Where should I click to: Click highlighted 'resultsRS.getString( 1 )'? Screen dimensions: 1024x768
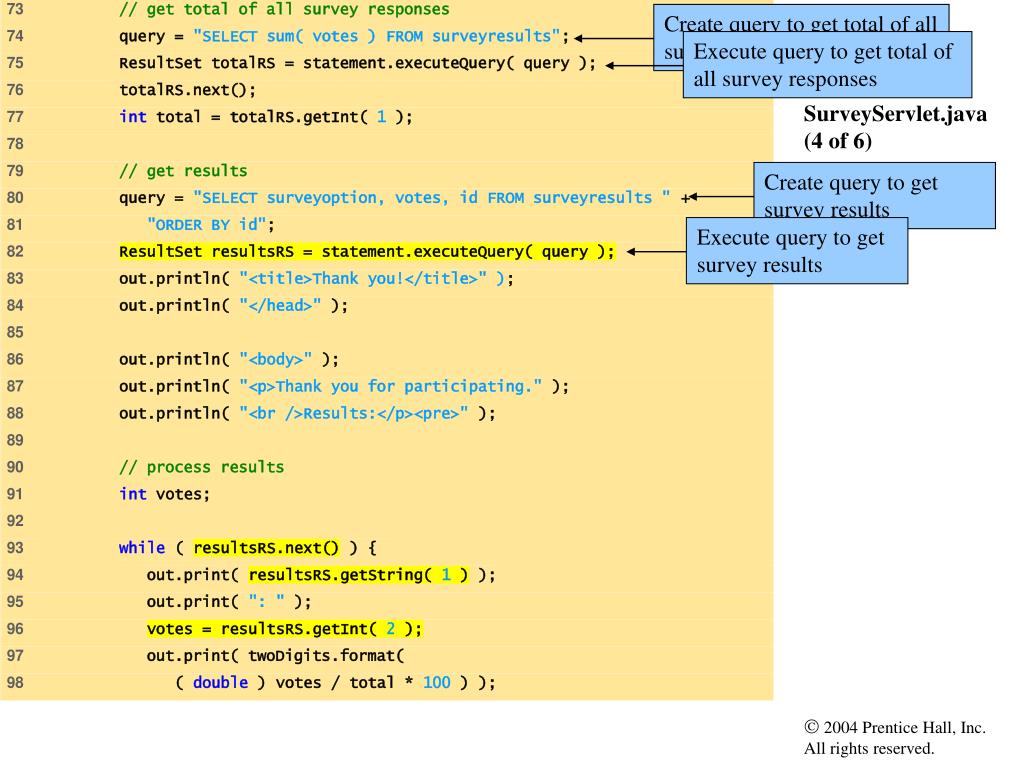[x=359, y=575]
